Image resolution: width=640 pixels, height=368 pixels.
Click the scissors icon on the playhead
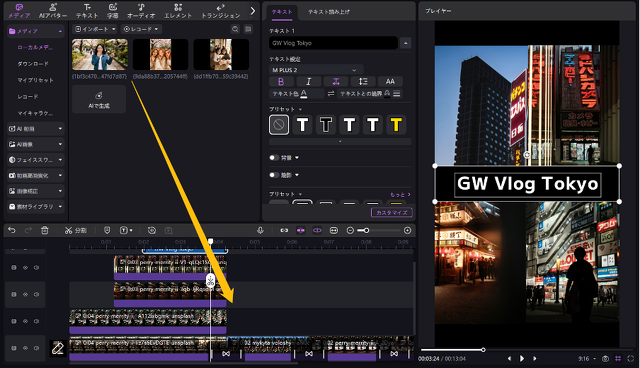point(210,281)
